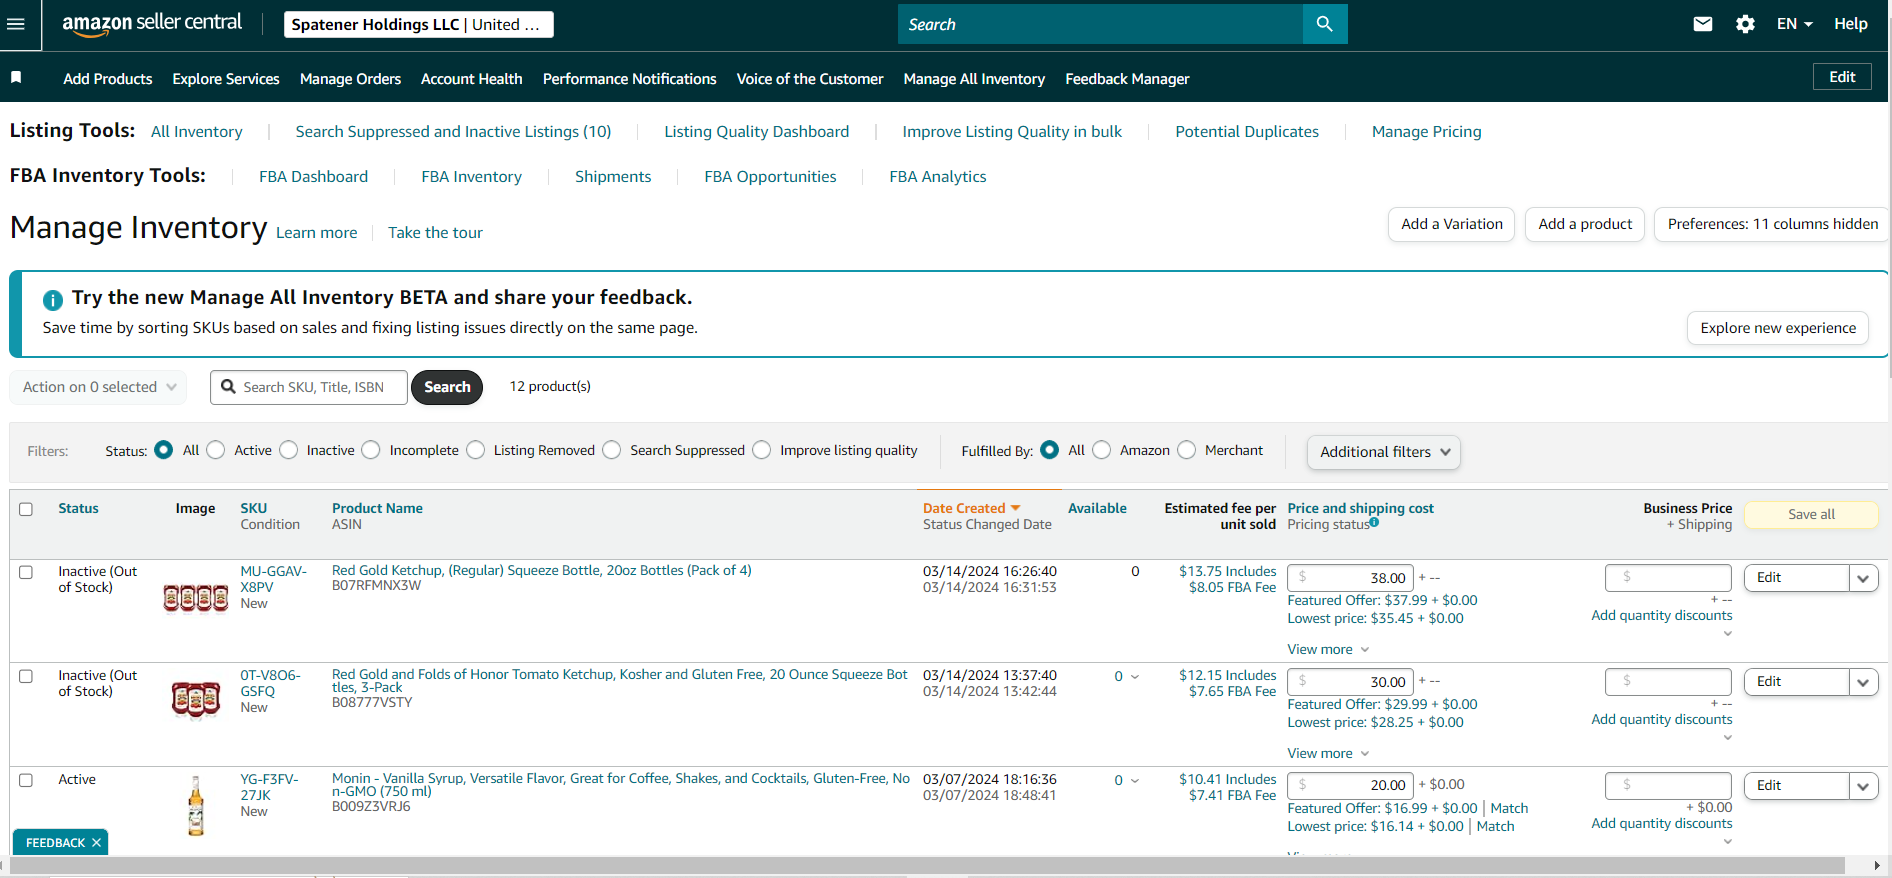The width and height of the screenshot is (1892, 878).
Task: Click the bookmark flag icon
Action: 16,77
